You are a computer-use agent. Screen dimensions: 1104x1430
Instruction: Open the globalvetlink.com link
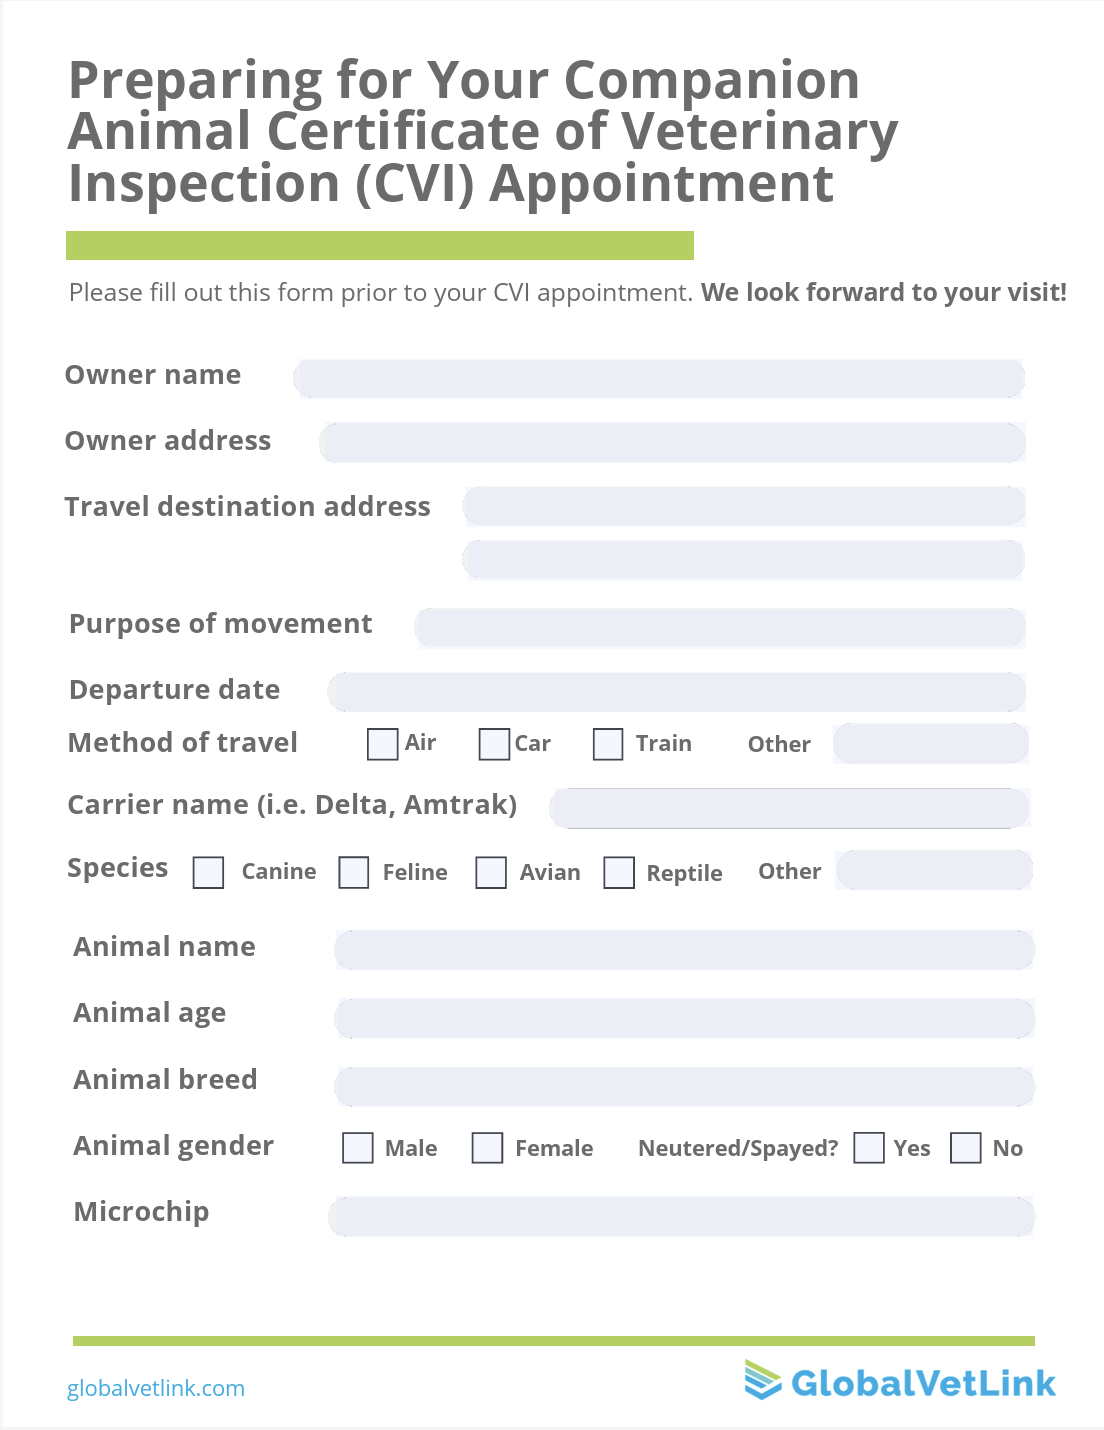[x=156, y=1388]
